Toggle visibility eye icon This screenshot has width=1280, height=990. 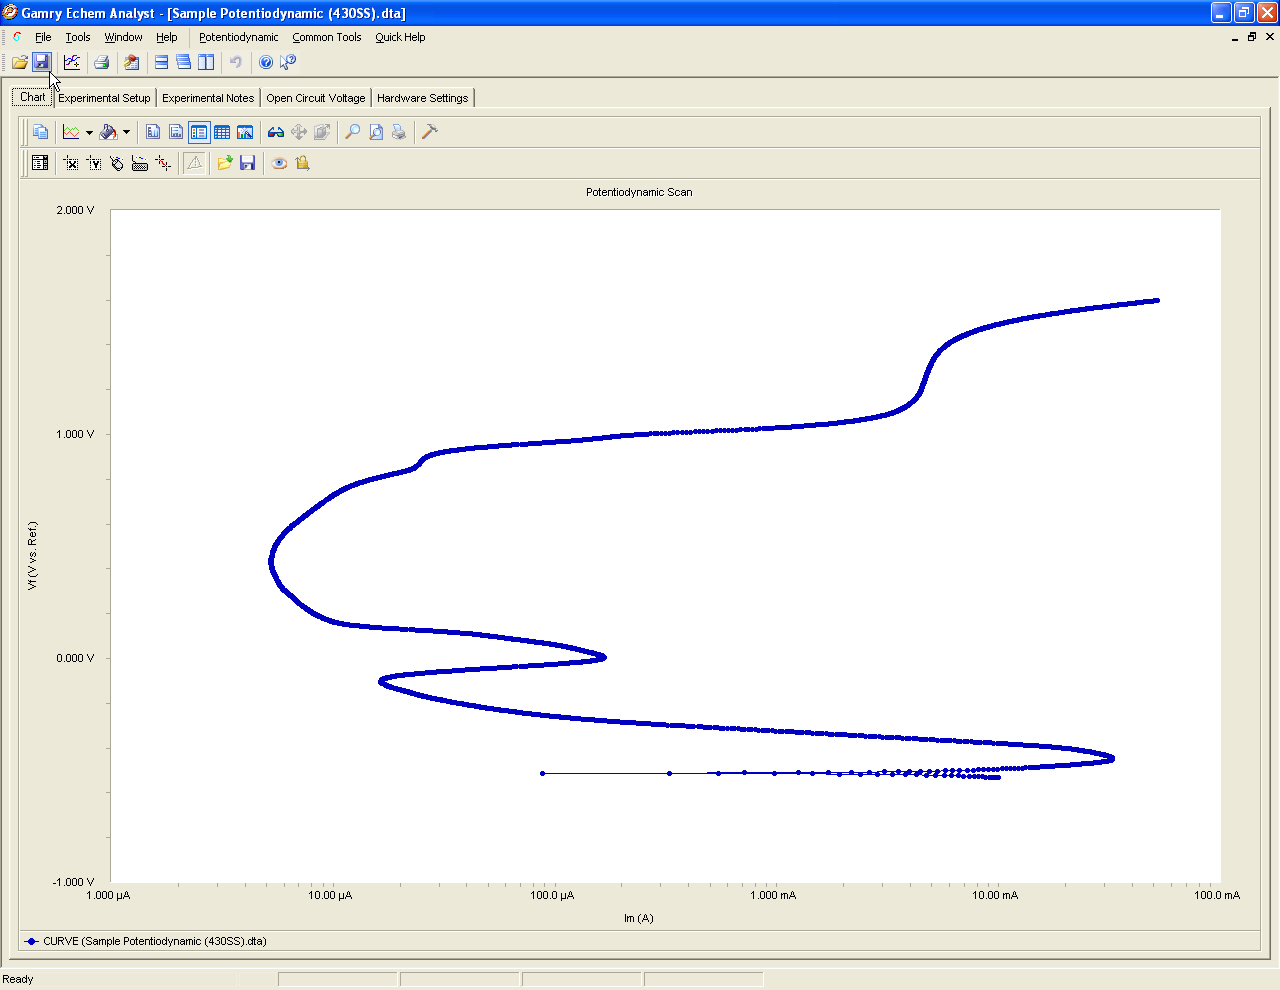coord(280,163)
